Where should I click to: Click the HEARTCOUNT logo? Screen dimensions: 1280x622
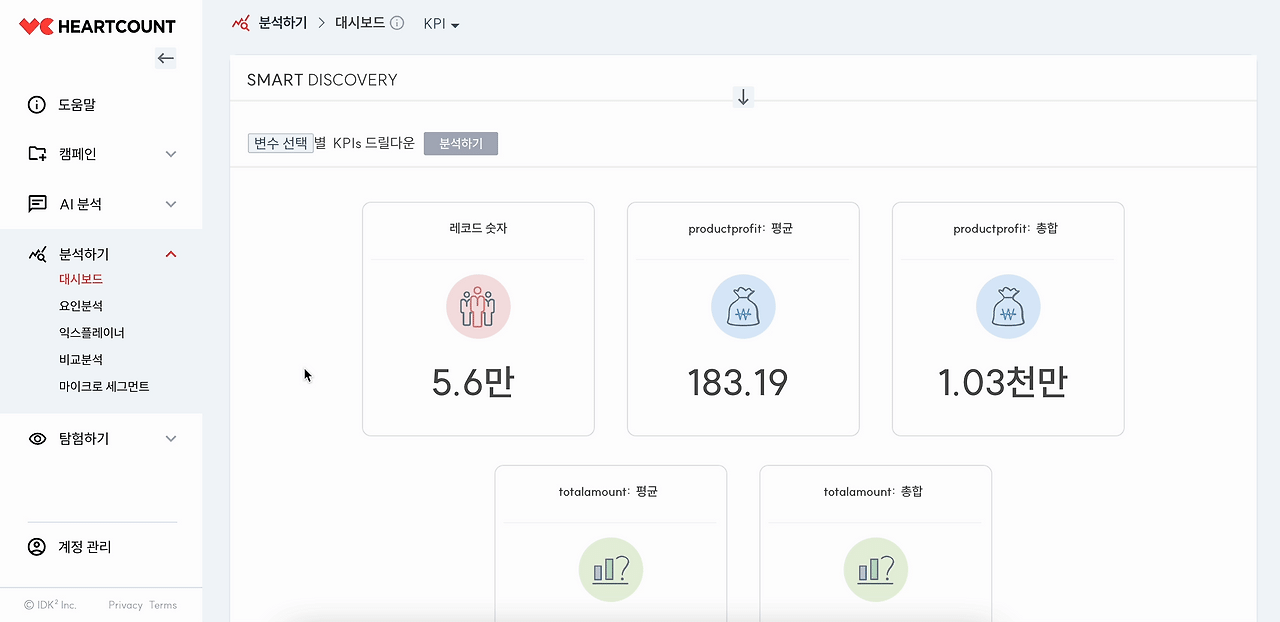click(x=95, y=25)
